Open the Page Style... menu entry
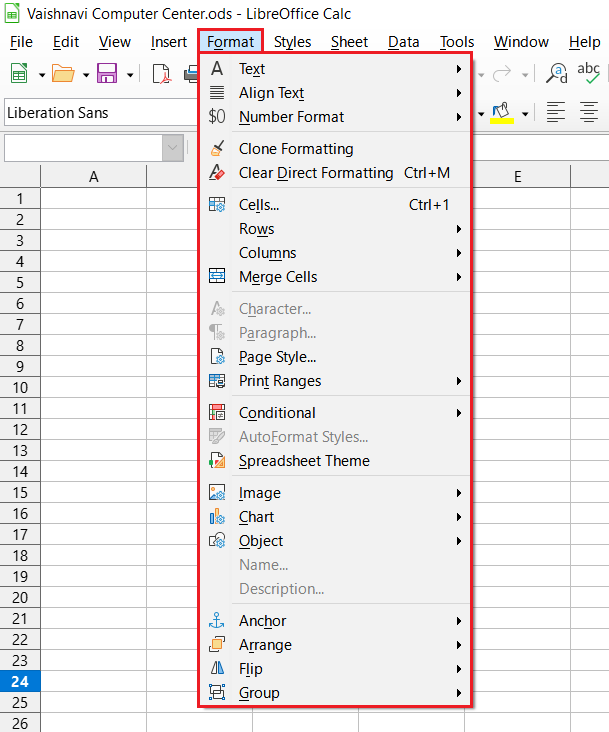The height and width of the screenshot is (732, 609). [336, 357]
